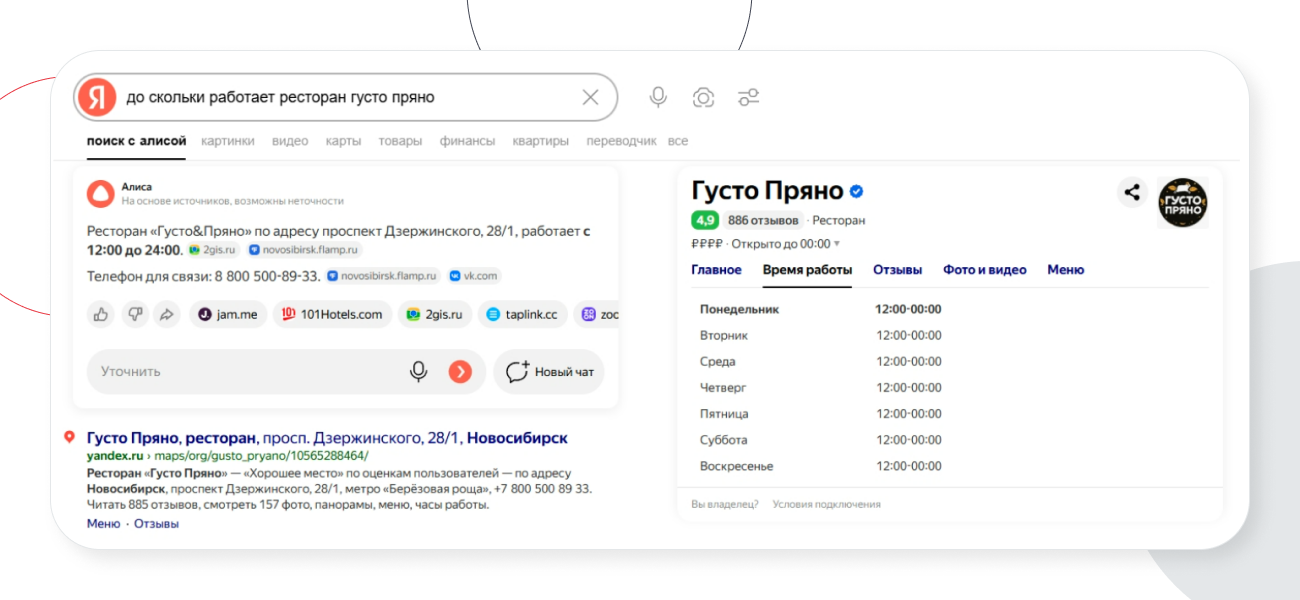Expand the 'Открыто до 00:00' hours dropdown
Viewport: 1300px width, 600px height.
[x=837, y=244]
